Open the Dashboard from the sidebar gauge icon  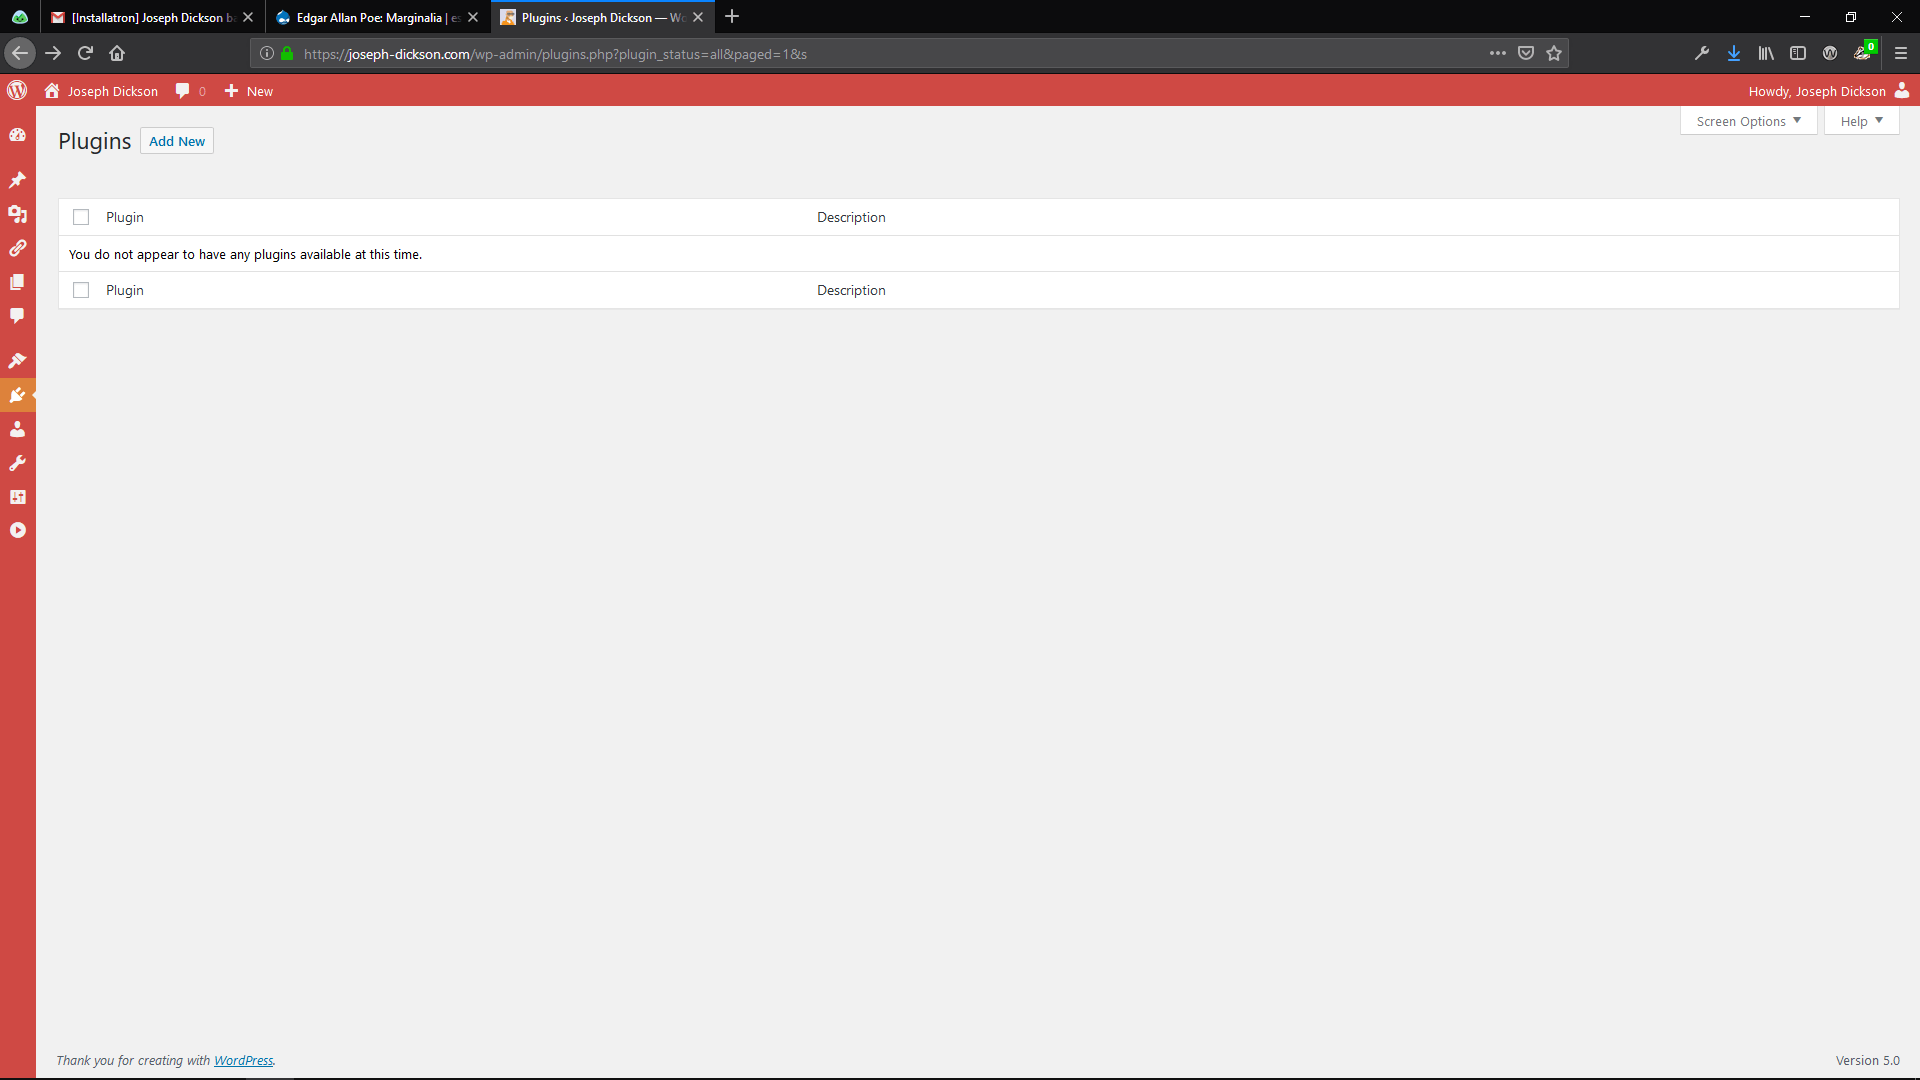17,135
